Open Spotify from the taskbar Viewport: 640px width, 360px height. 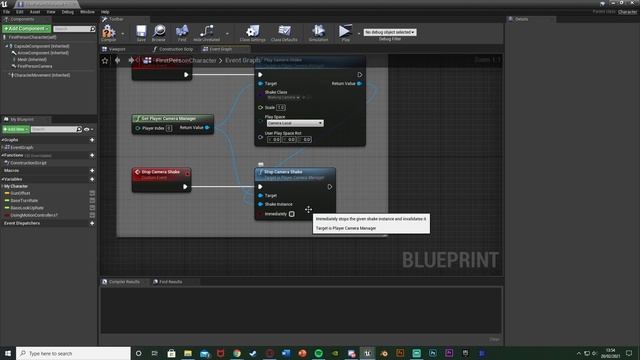[x=318, y=353]
